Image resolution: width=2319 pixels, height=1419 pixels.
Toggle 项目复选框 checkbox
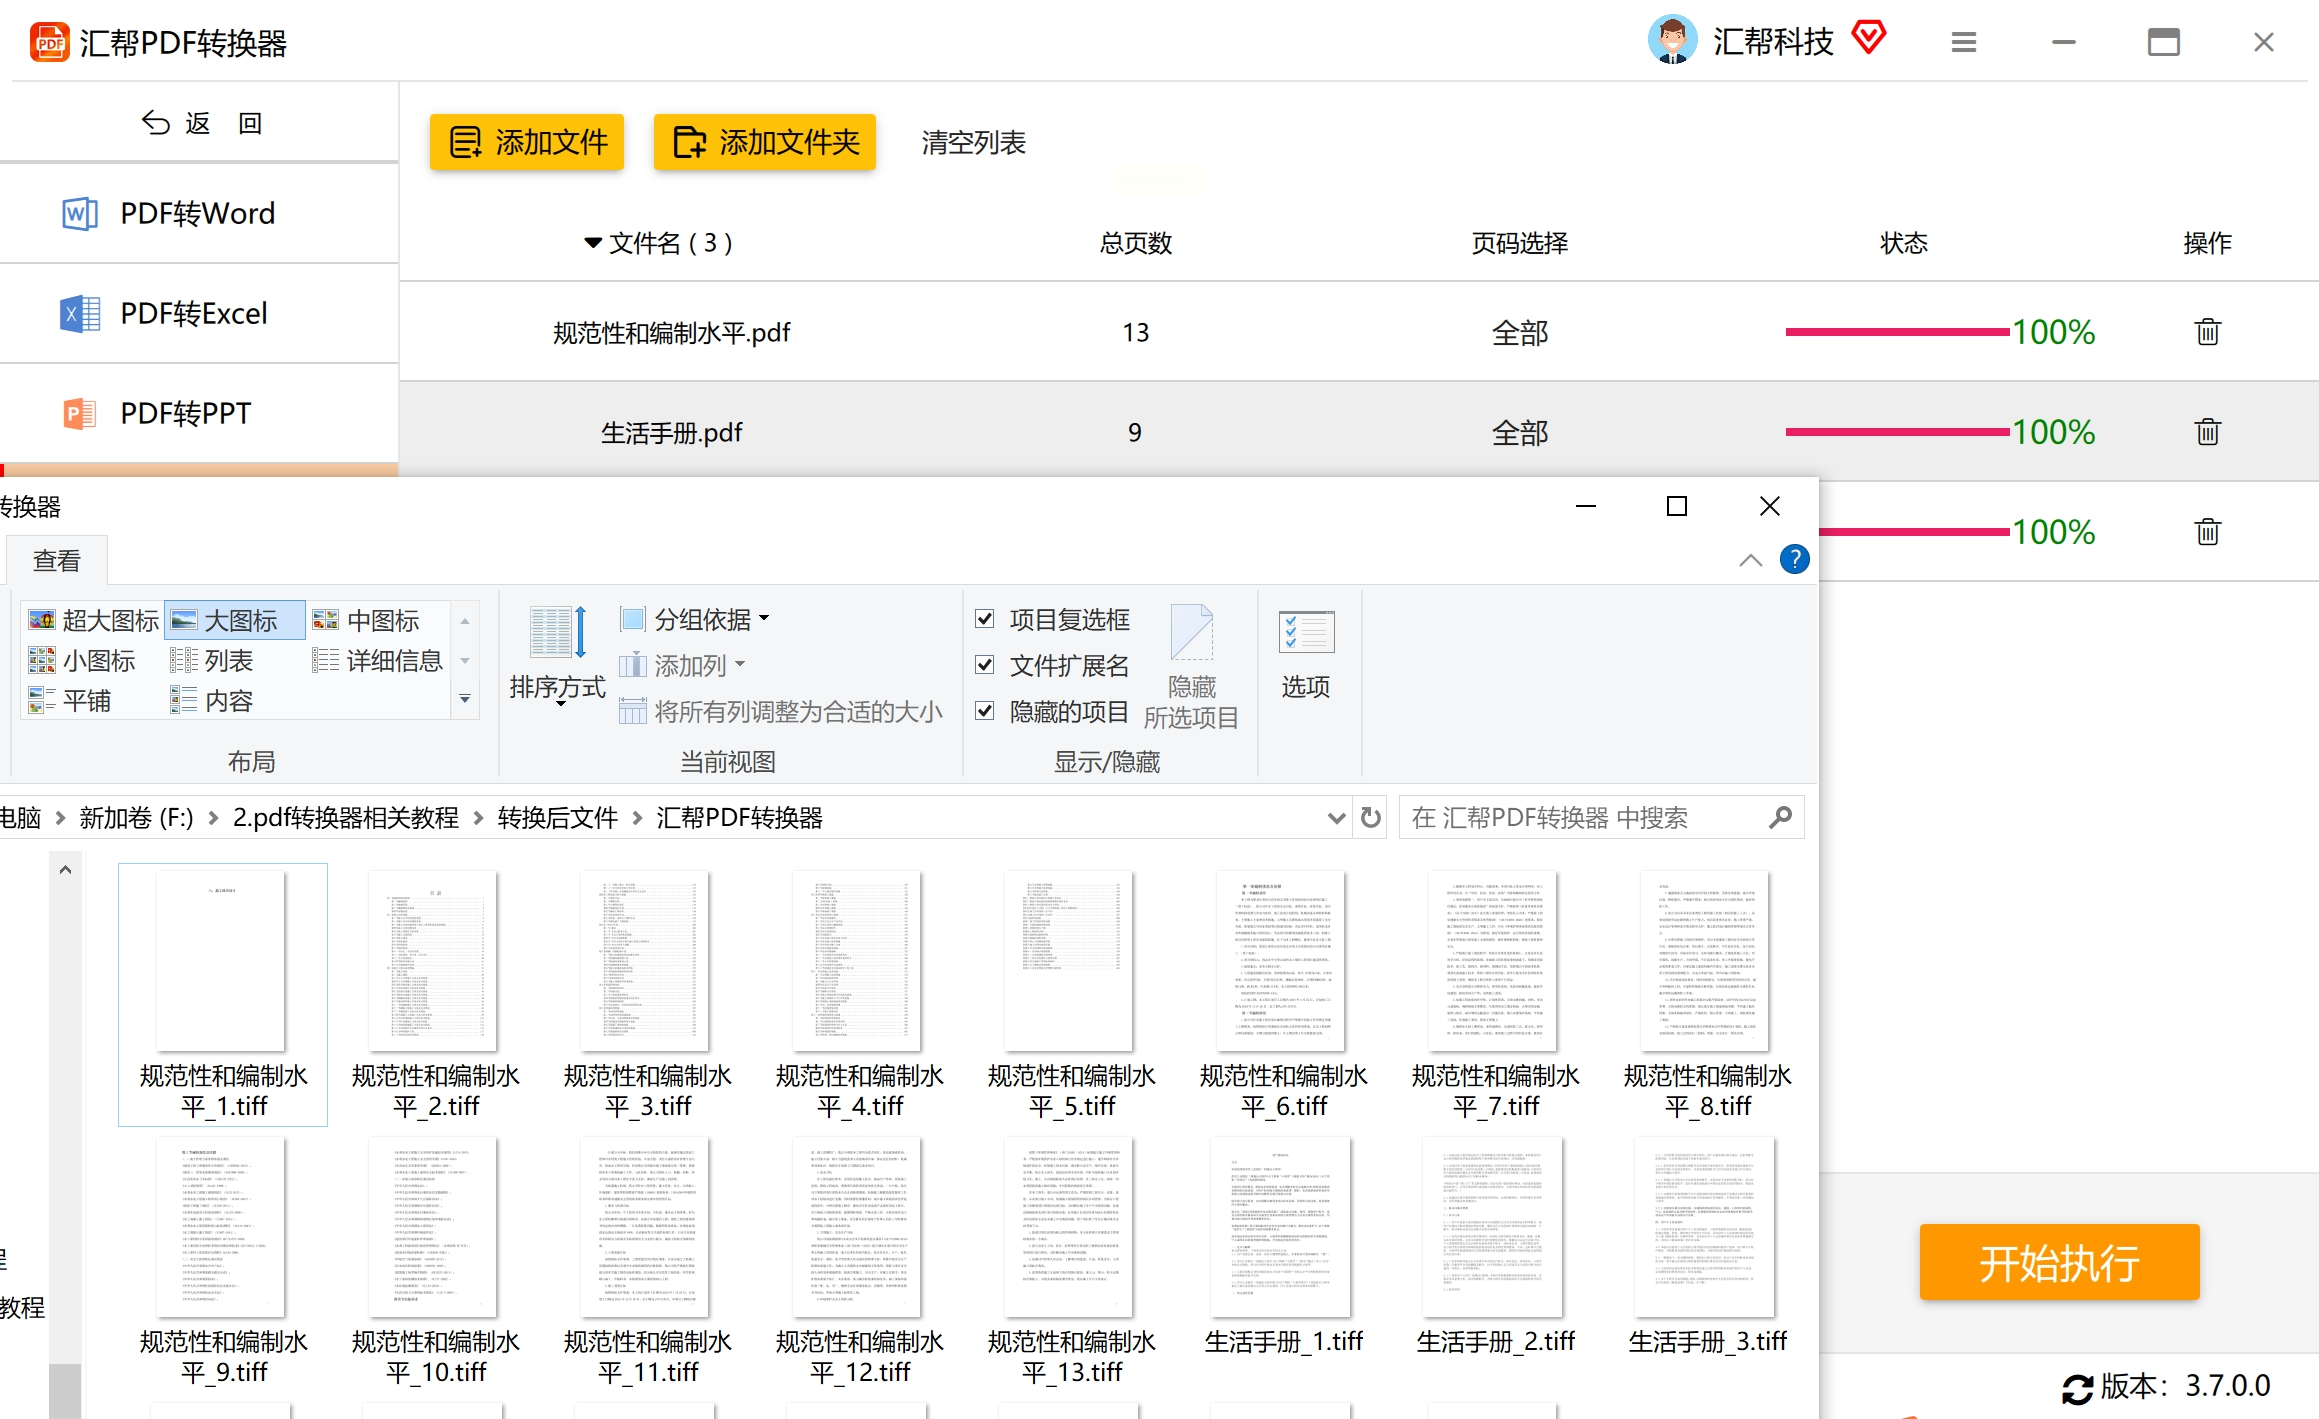[x=985, y=619]
